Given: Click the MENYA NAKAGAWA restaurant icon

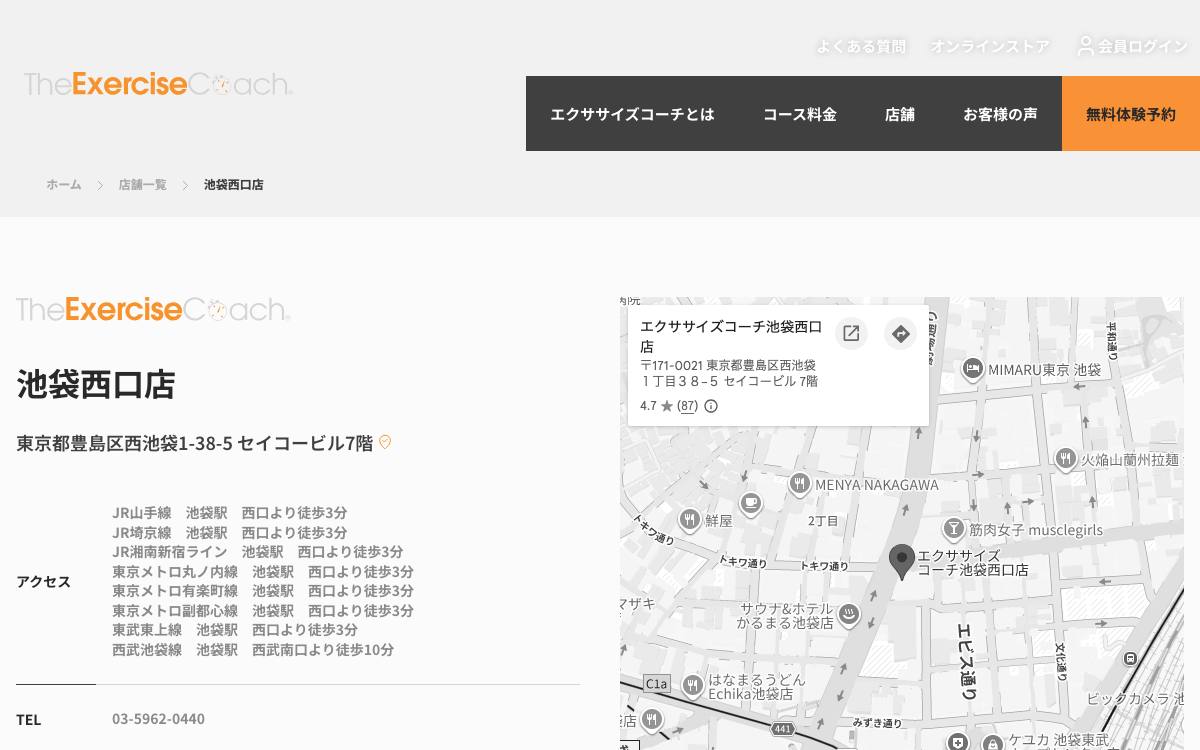Looking at the screenshot, I should [x=799, y=485].
